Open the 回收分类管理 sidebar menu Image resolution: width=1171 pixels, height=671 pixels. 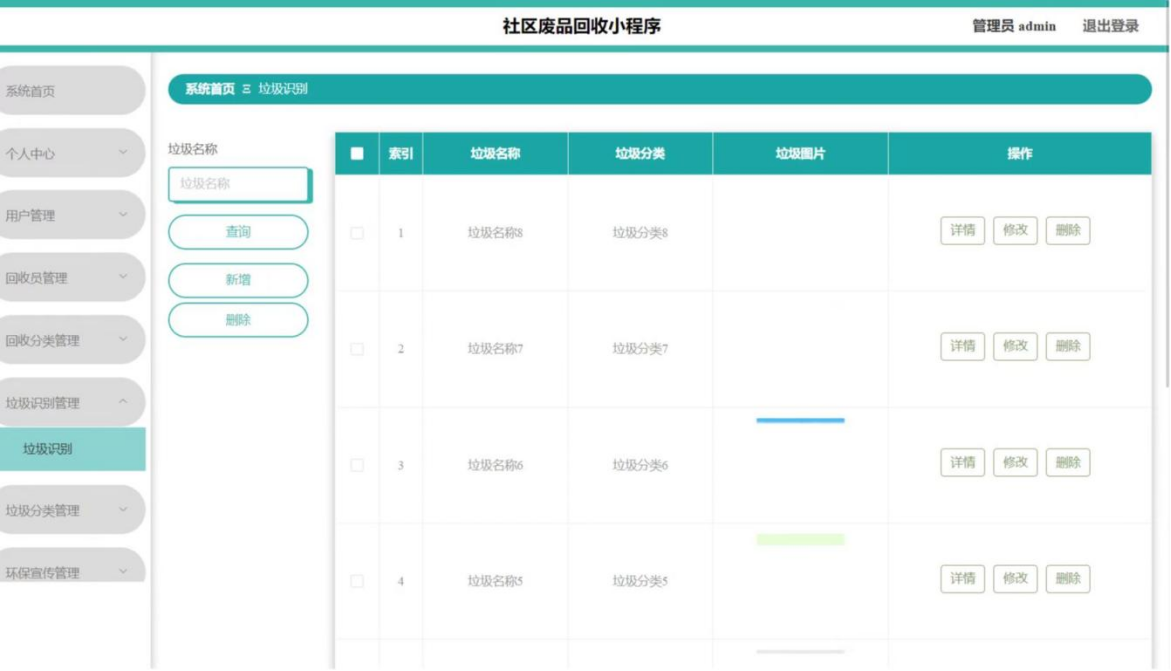pyautogui.click(x=72, y=340)
